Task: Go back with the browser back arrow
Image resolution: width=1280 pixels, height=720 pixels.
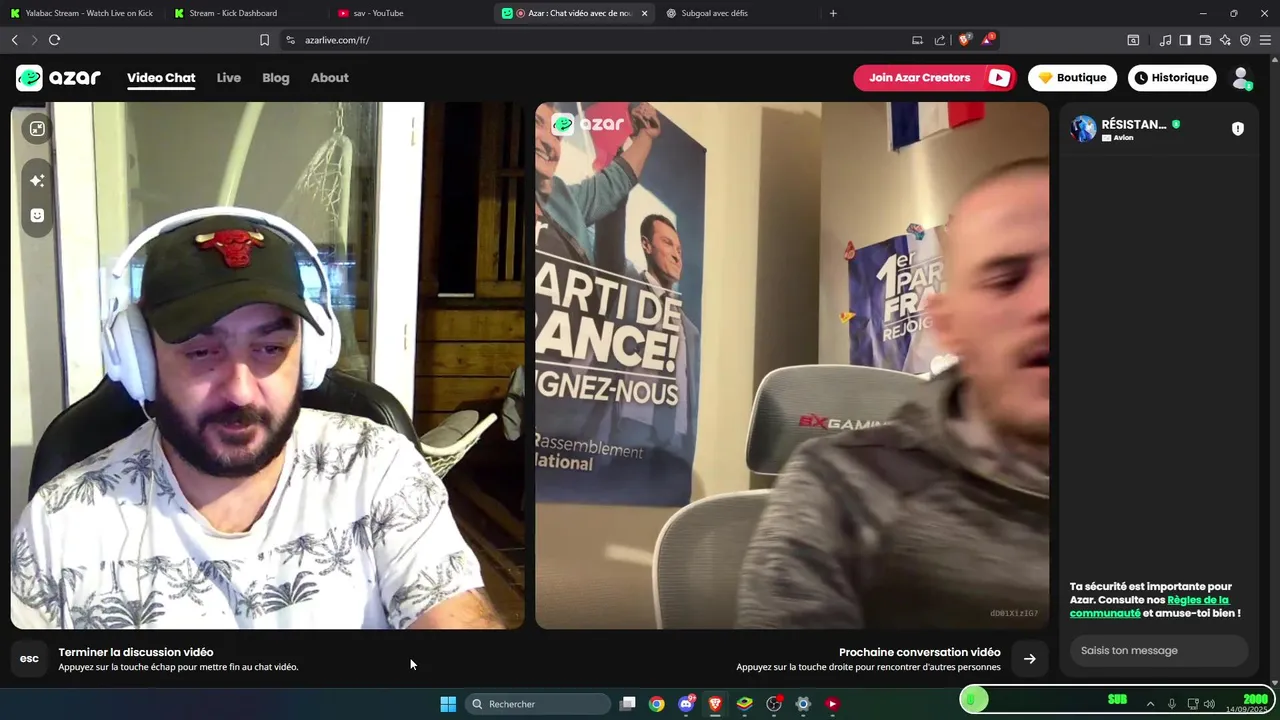Action: (x=14, y=40)
